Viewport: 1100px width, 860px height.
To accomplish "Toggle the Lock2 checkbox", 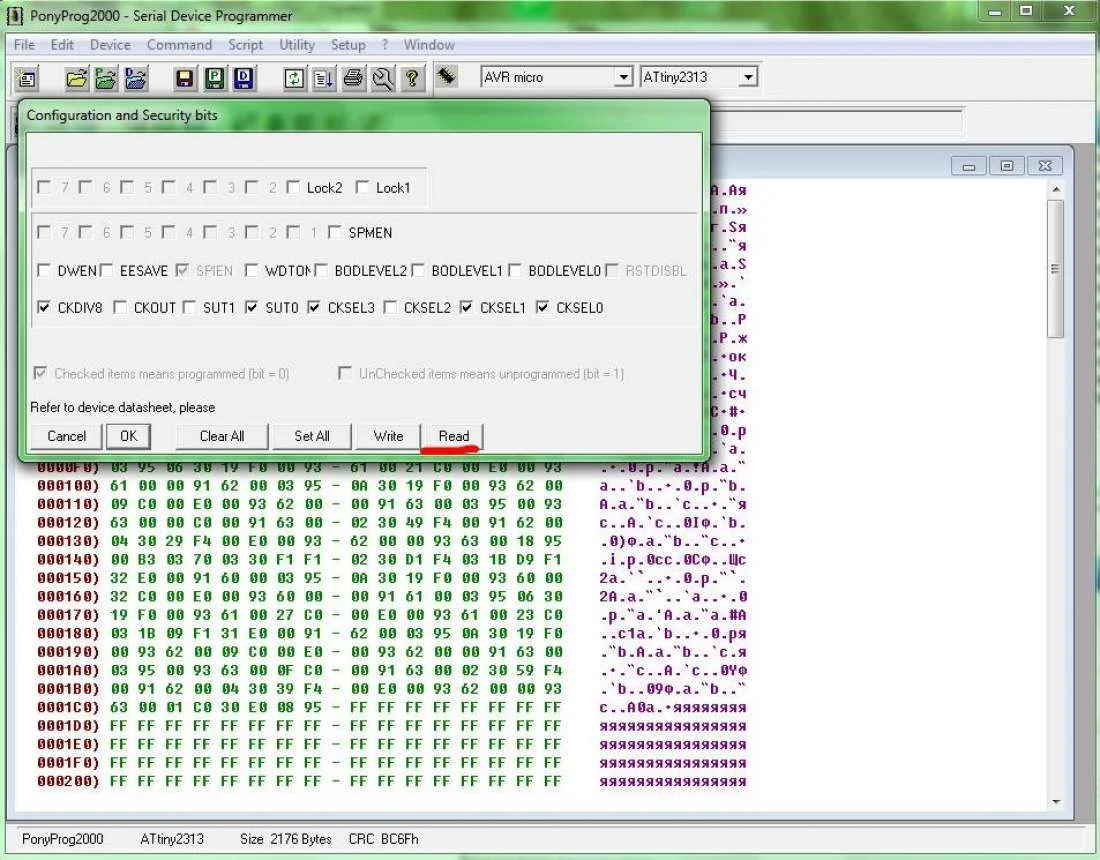I will click(293, 187).
